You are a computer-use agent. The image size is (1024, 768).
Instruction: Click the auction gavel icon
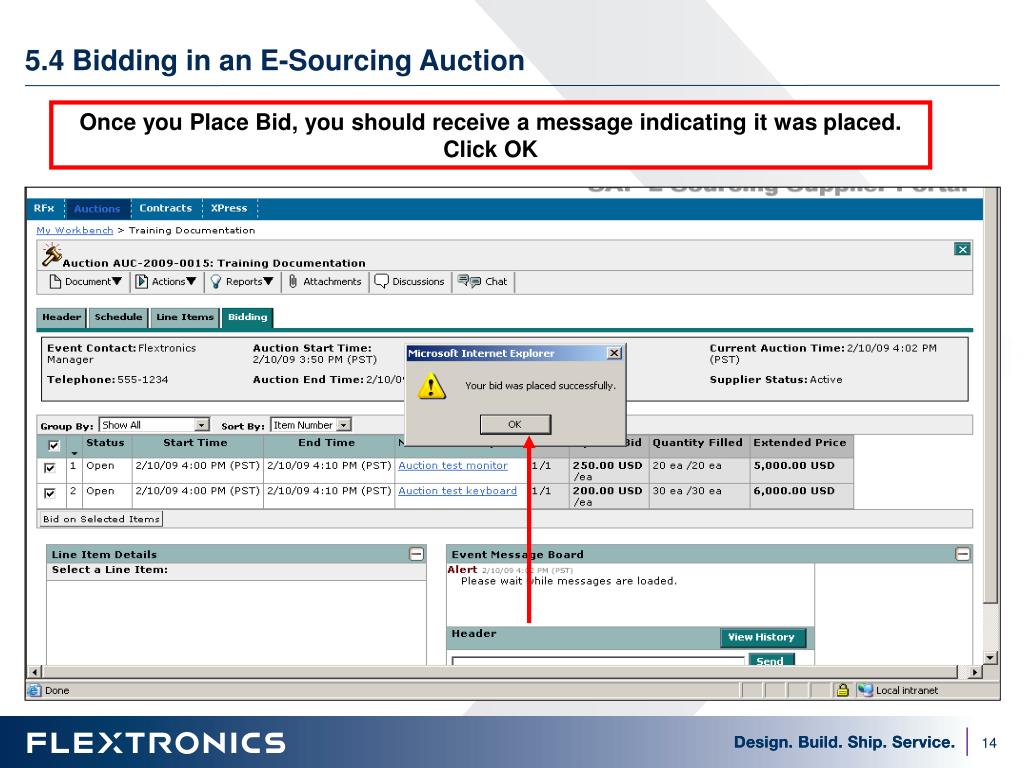pos(52,255)
